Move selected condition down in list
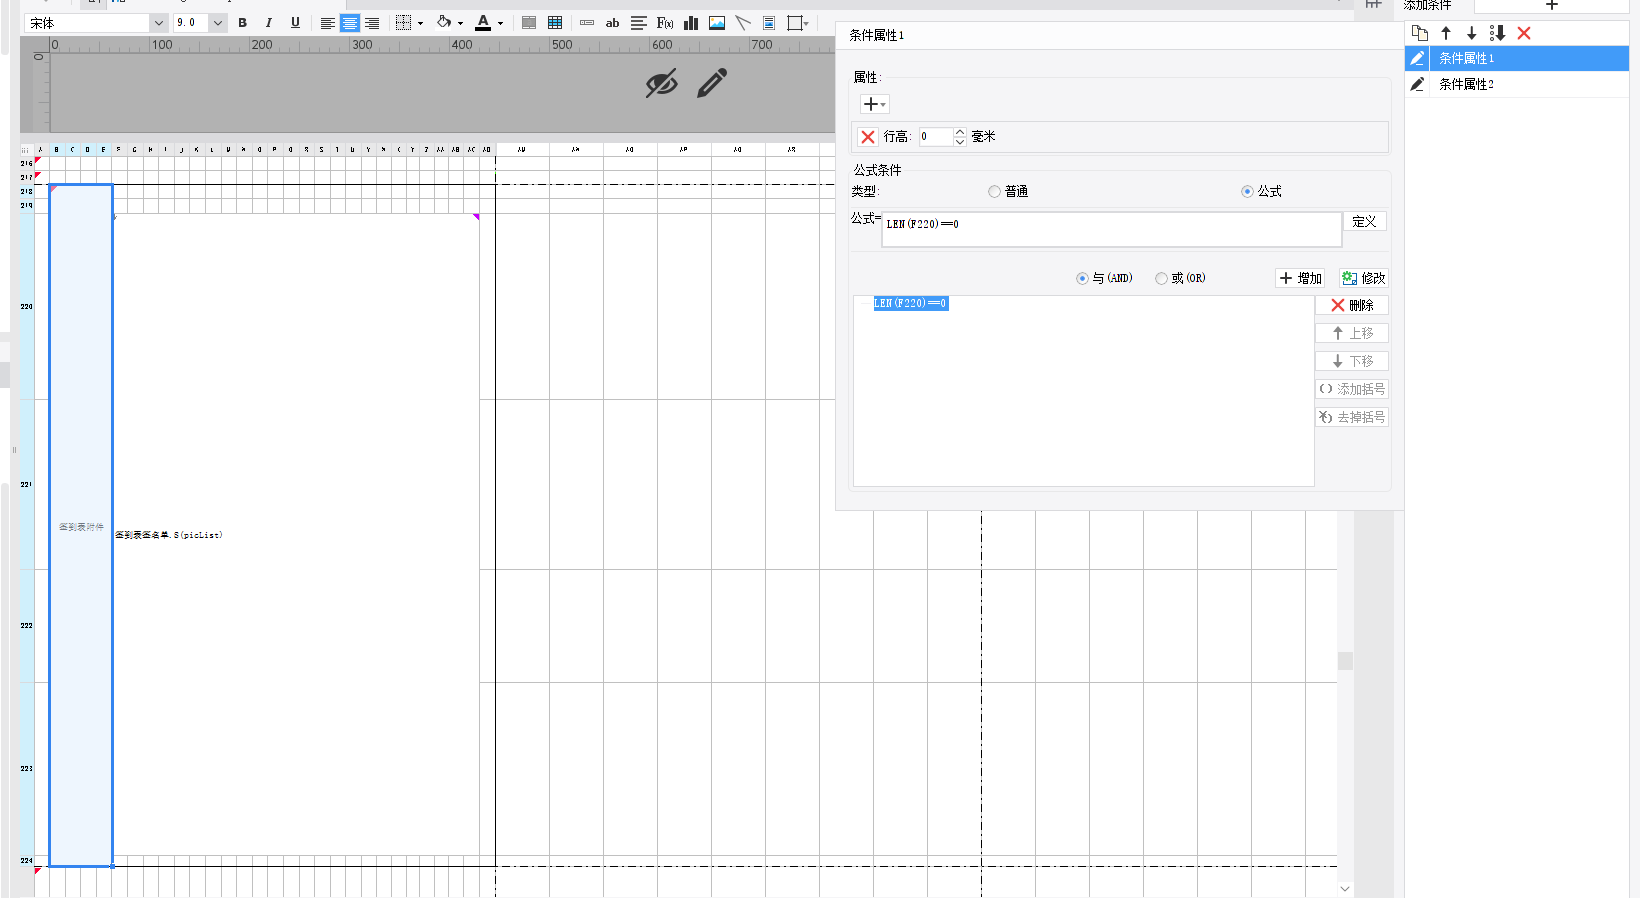The height and width of the screenshot is (898, 1640). pyautogui.click(x=1472, y=33)
